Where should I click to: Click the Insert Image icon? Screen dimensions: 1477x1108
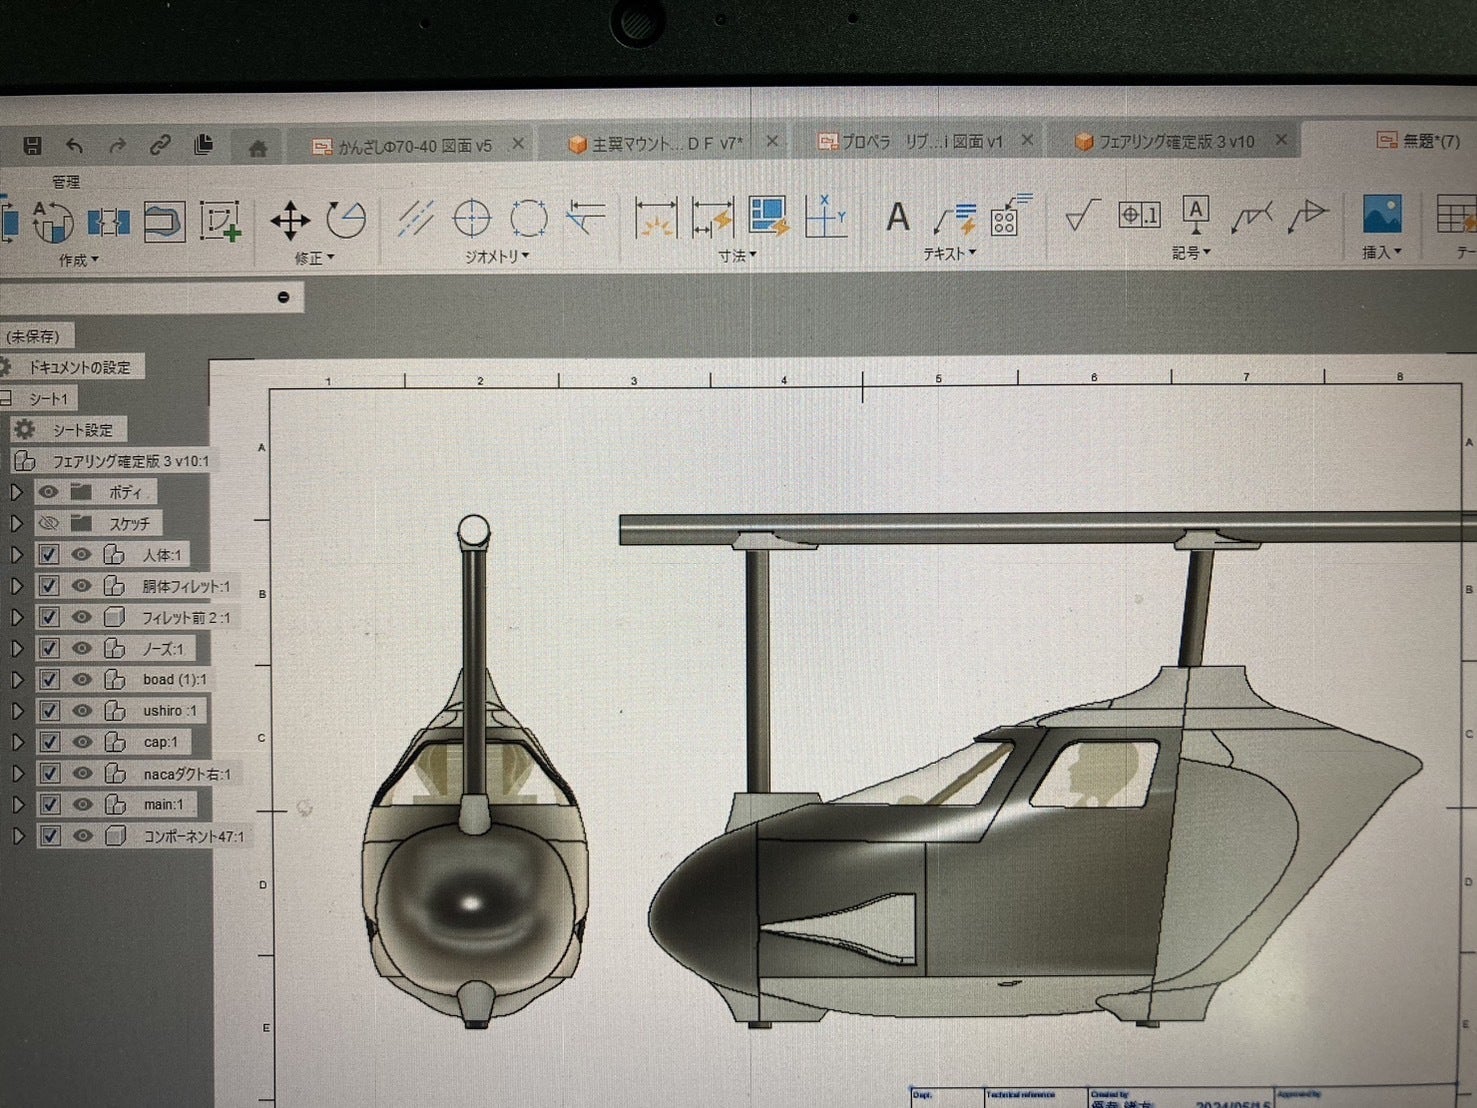coord(1381,214)
